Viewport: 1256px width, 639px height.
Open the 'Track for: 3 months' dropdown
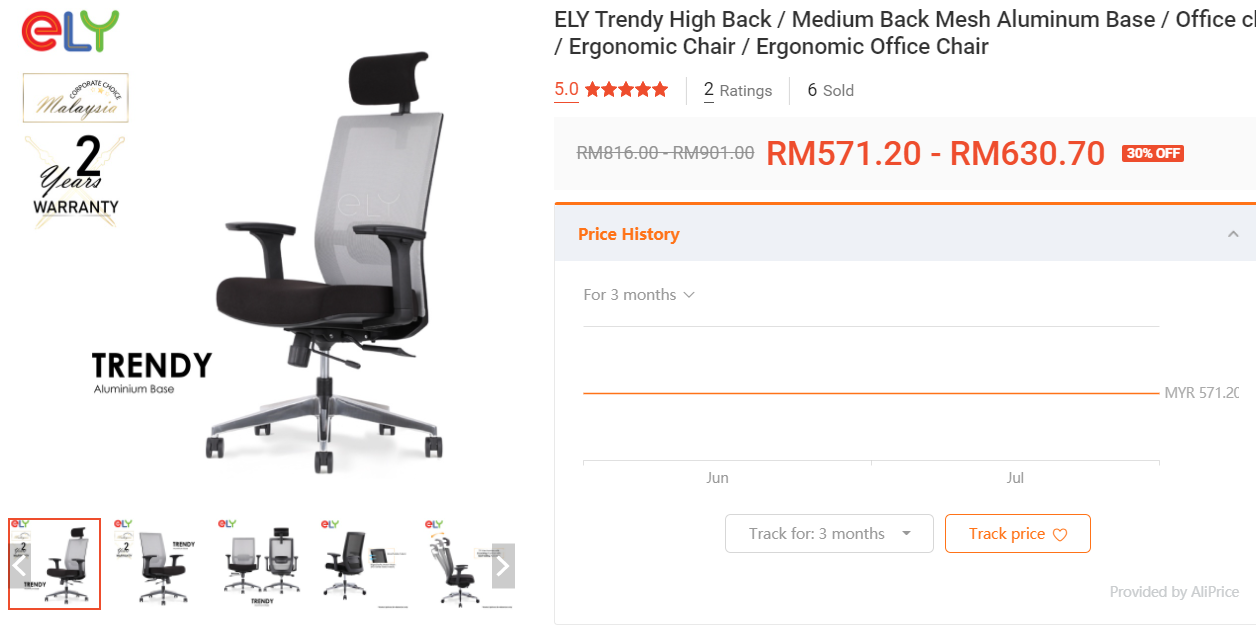(829, 534)
